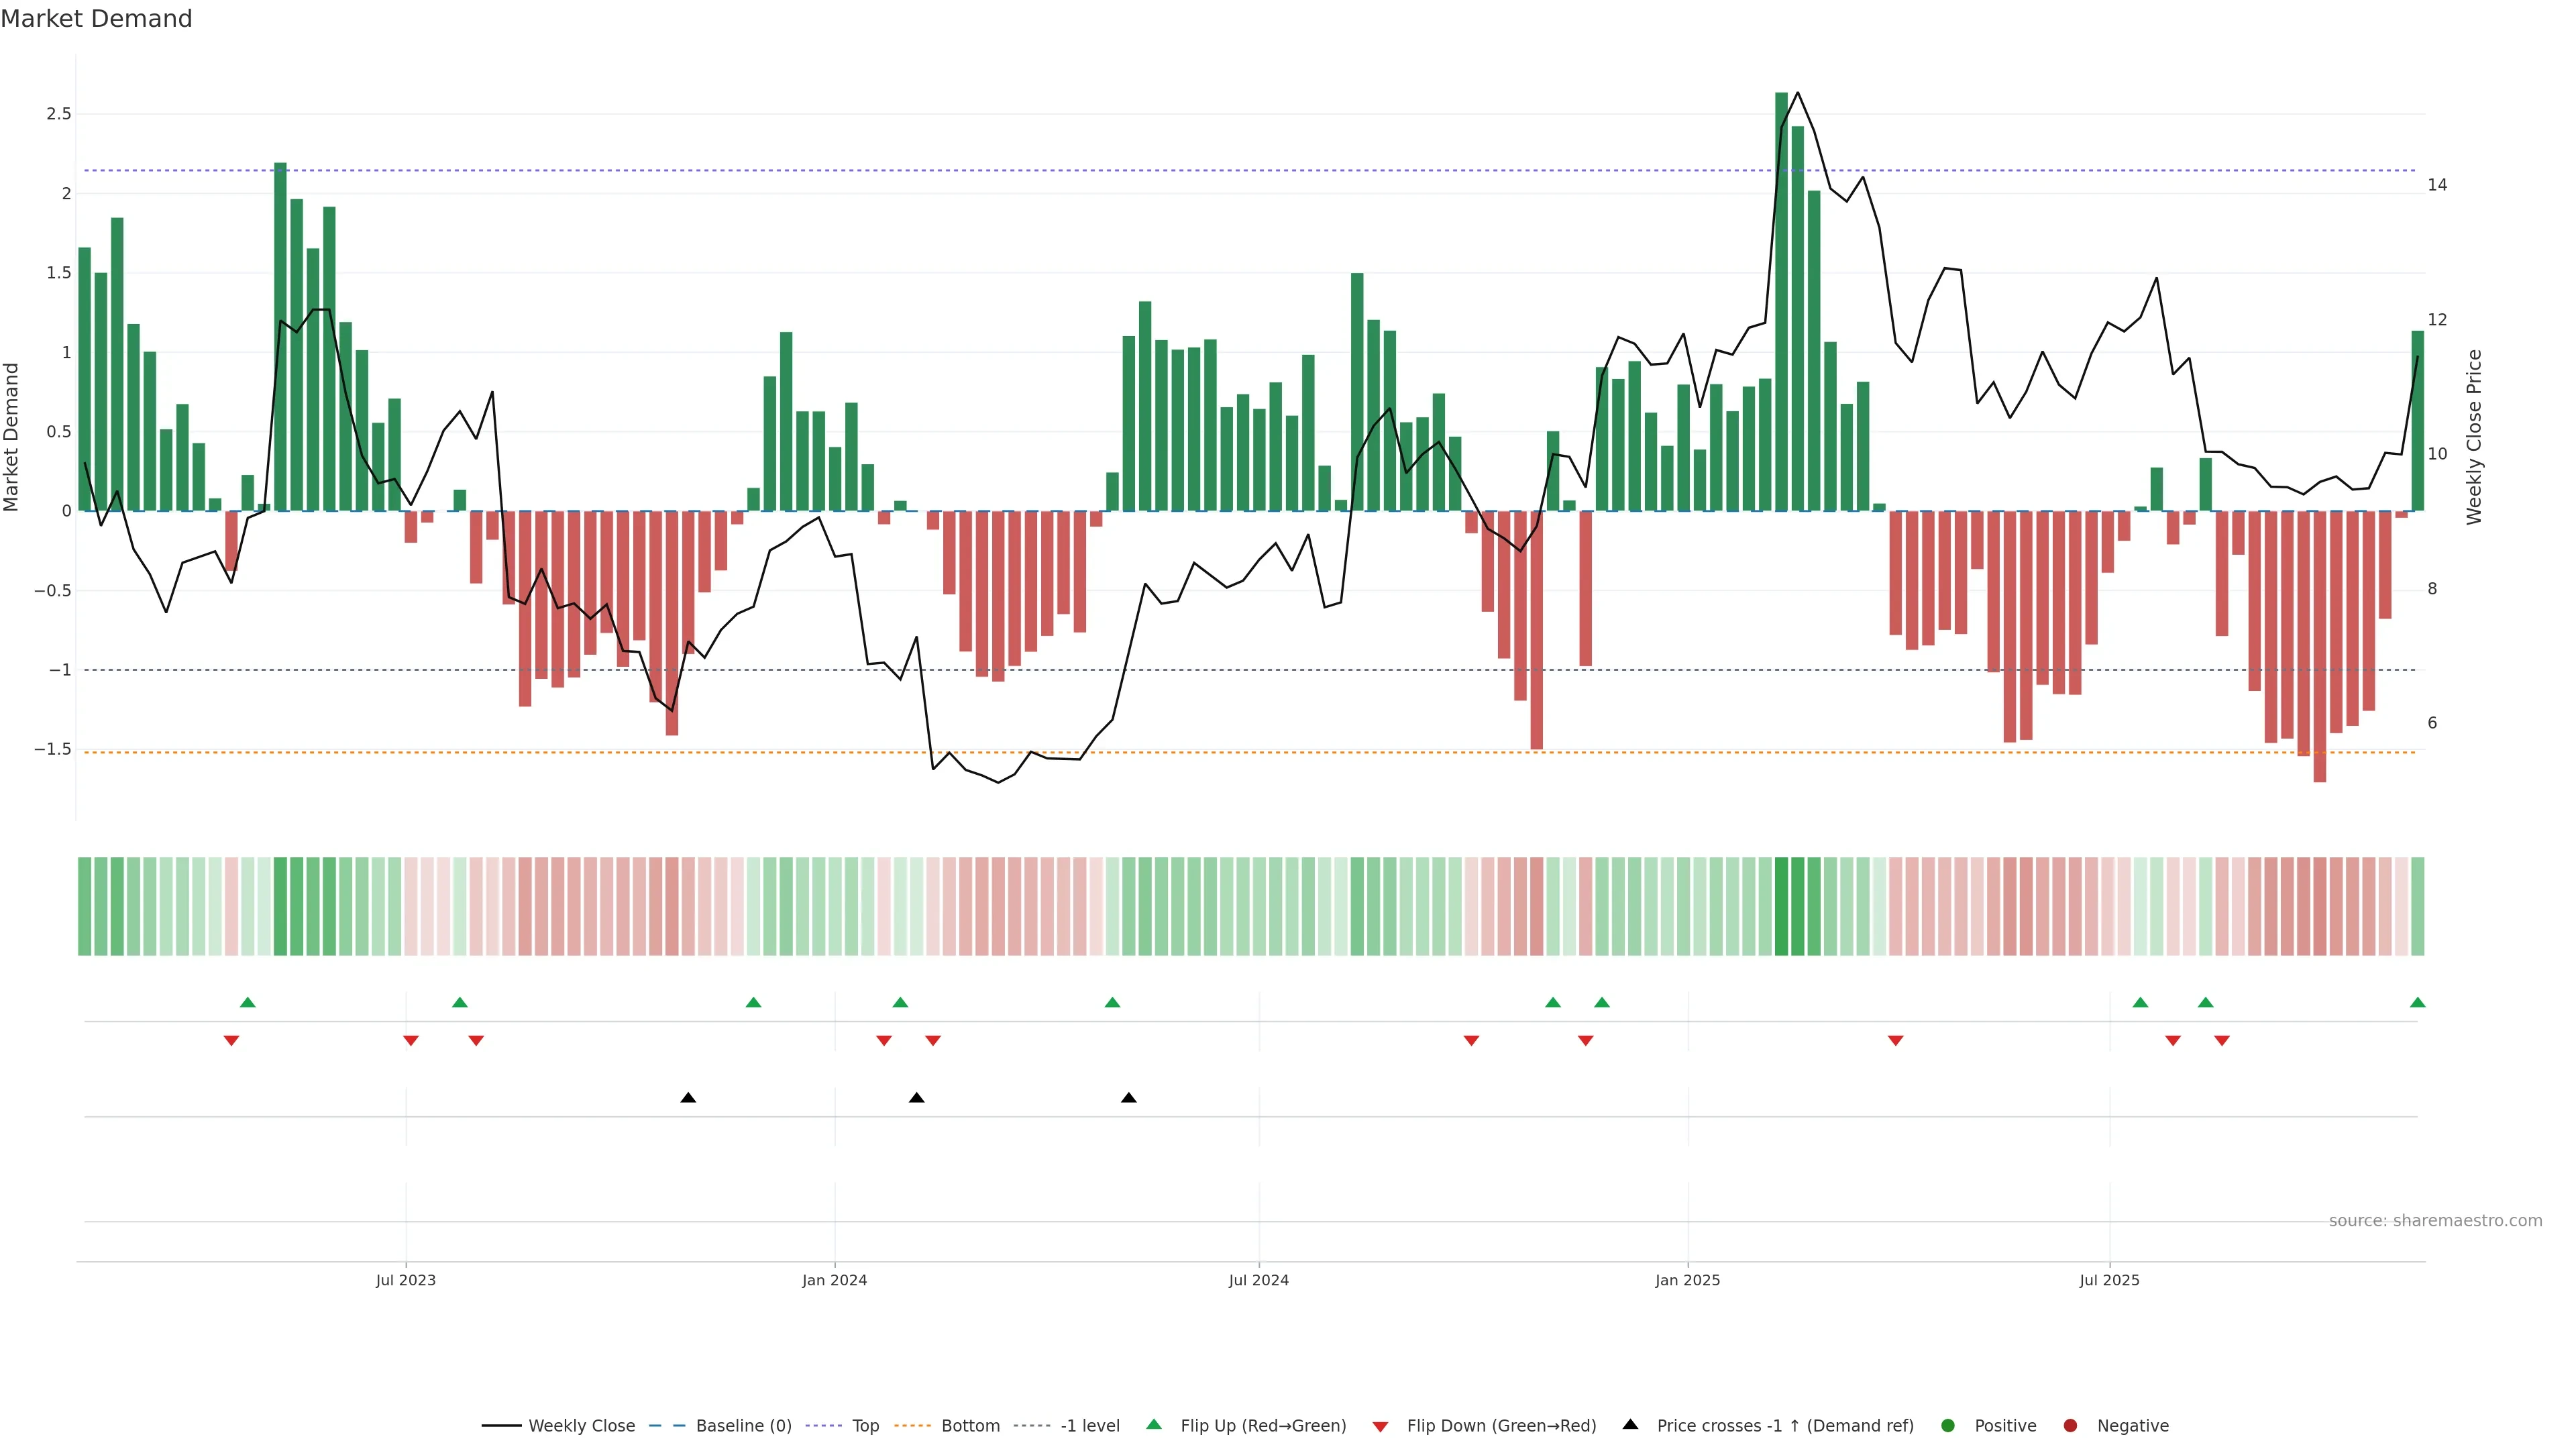The width and height of the screenshot is (2576, 1449).
Task: Click the lowest red demand bar
Action: click(x=2319, y=646)
